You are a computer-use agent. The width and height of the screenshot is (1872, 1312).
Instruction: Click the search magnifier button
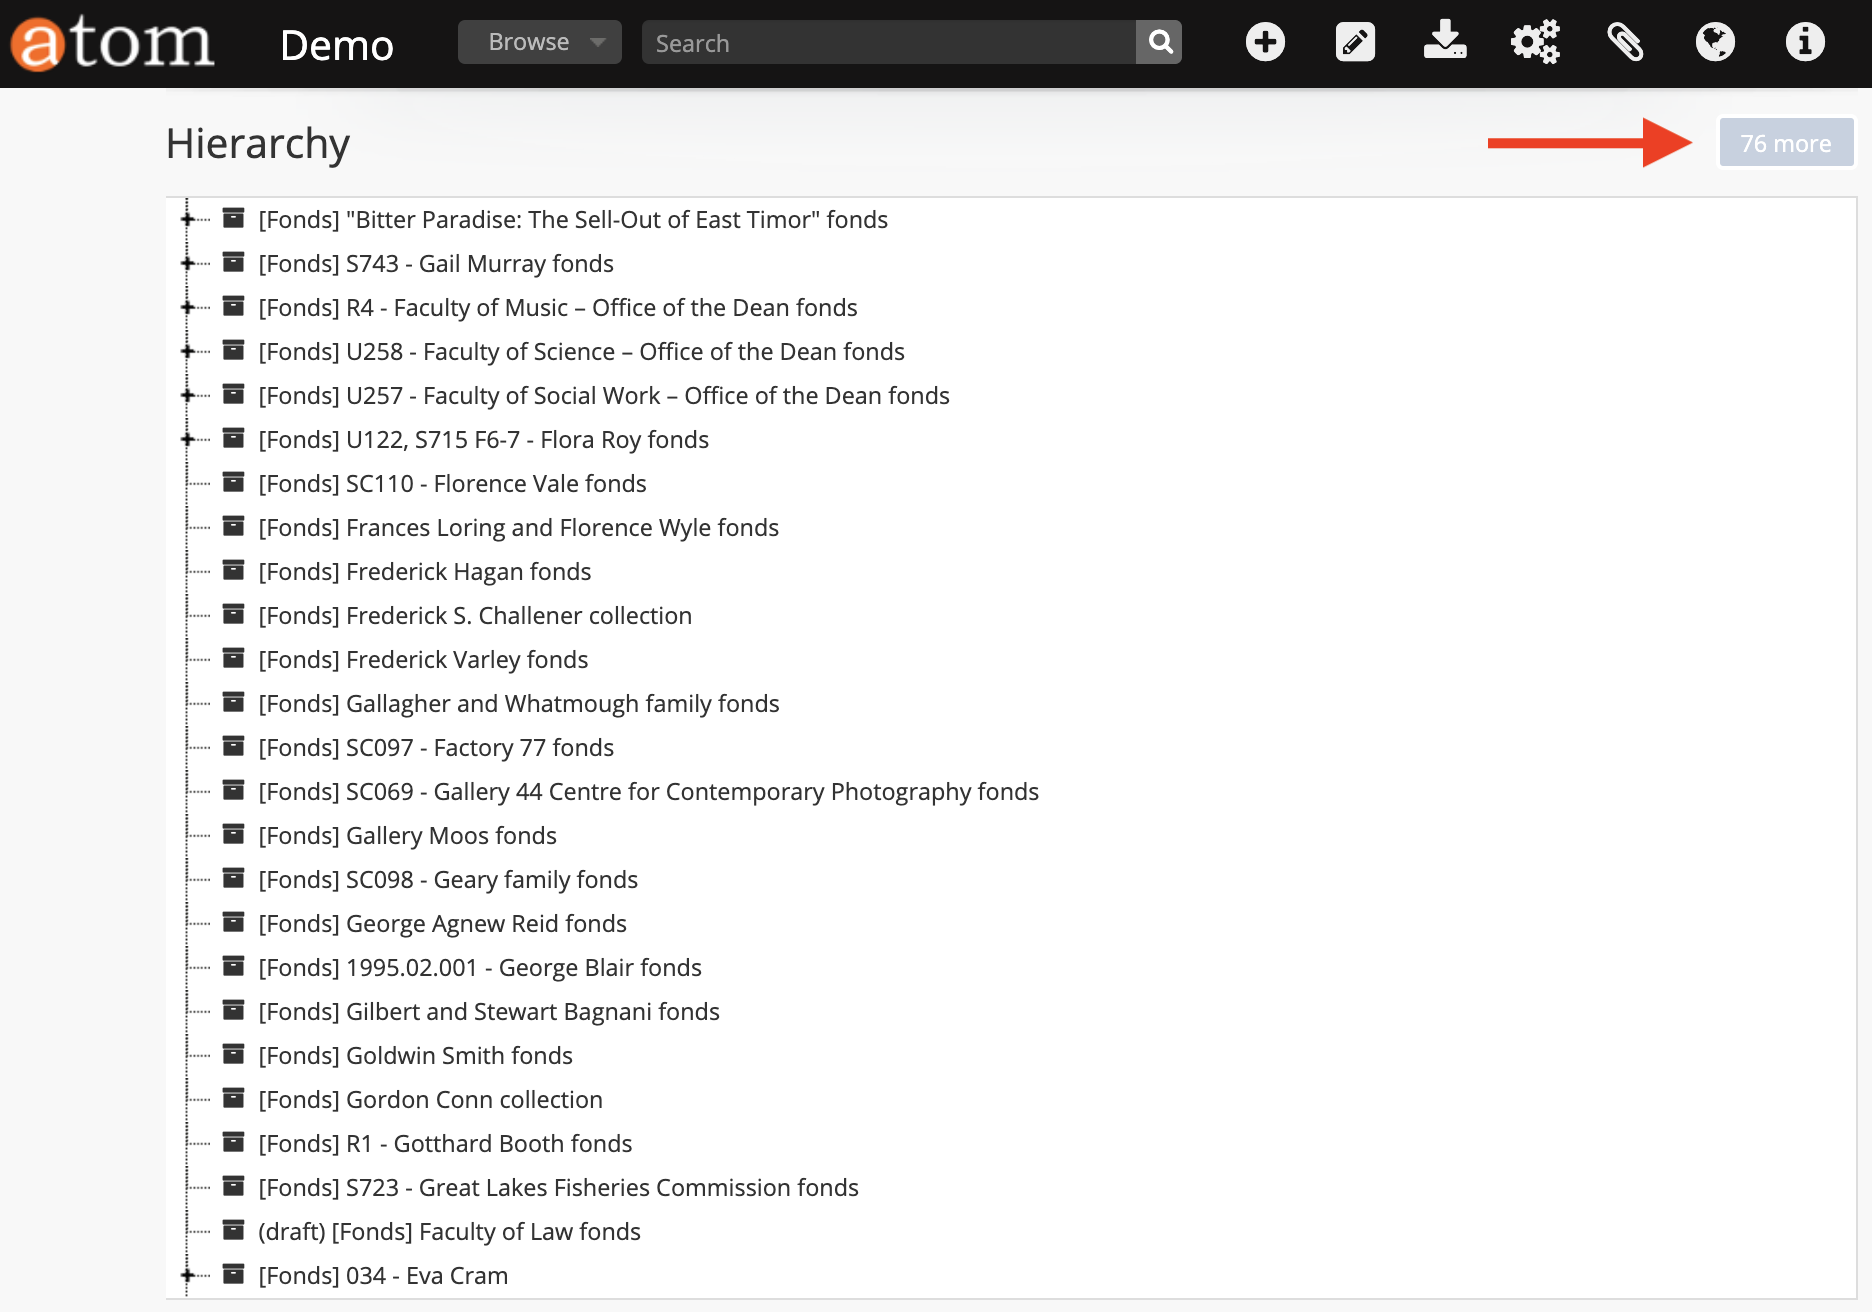[1159, 42]
